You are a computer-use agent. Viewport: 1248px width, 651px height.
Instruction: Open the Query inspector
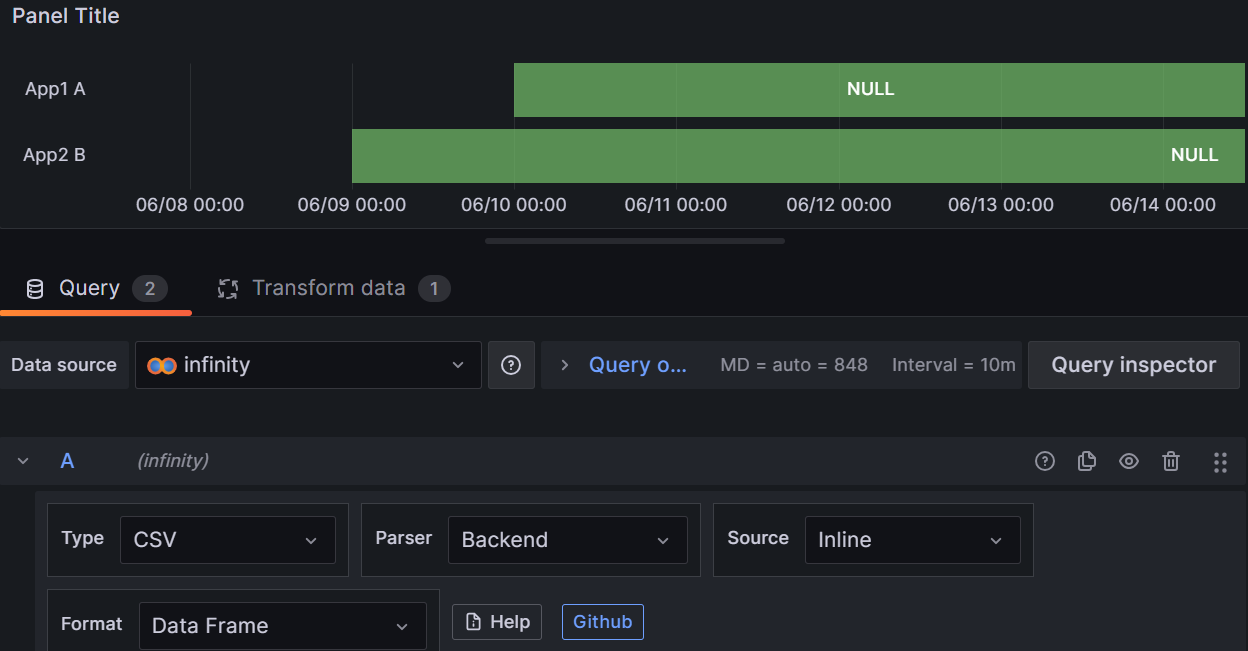click(1134, 365)
